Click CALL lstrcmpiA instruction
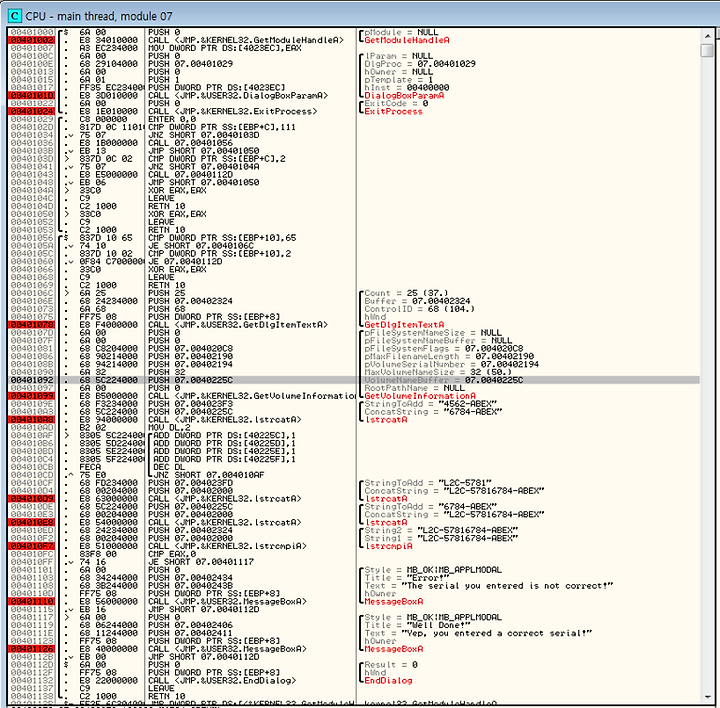The width and height of the screenshot is (720, 708). 227,546
